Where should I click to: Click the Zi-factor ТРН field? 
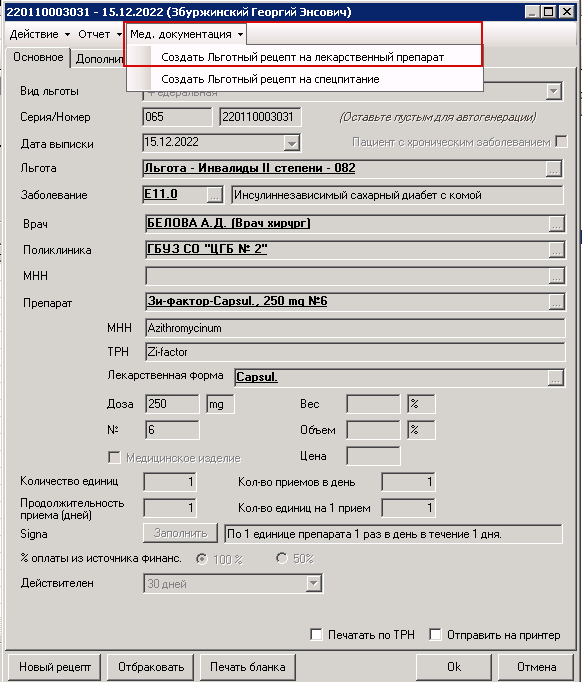[x=355, y=352]
